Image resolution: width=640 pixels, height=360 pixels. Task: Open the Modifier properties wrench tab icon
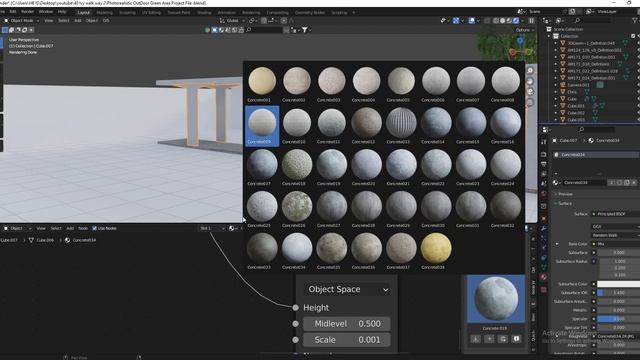pos(543,228)
